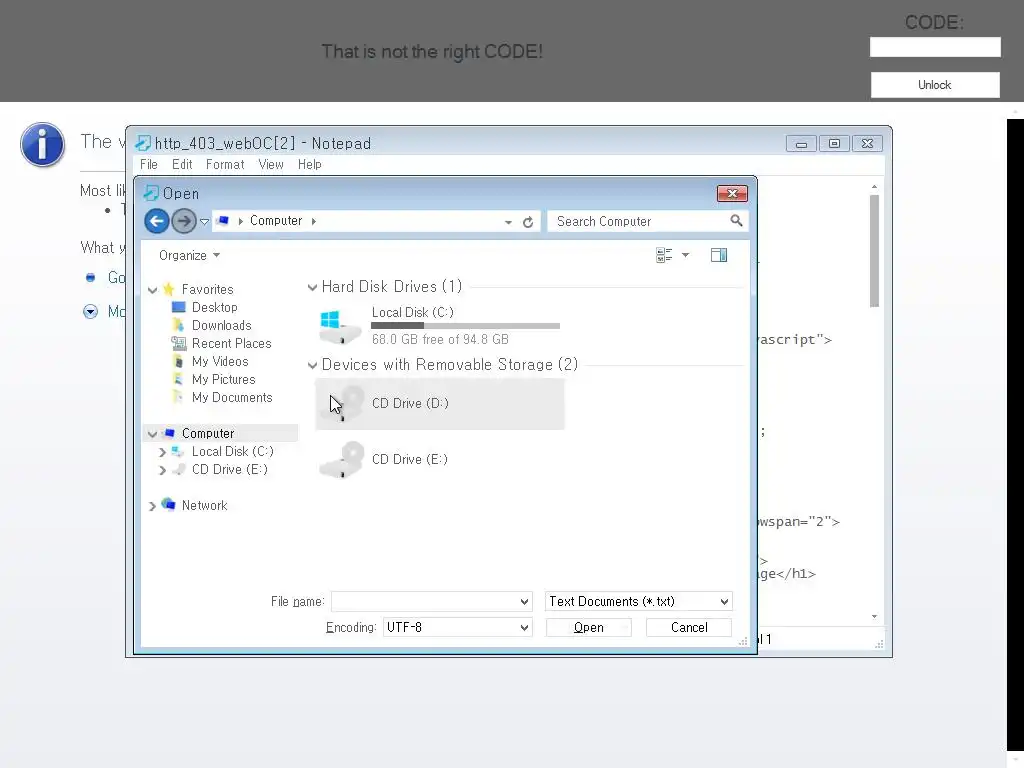Click Notepad scrollbar down arrow

click(x=874, y=616)
